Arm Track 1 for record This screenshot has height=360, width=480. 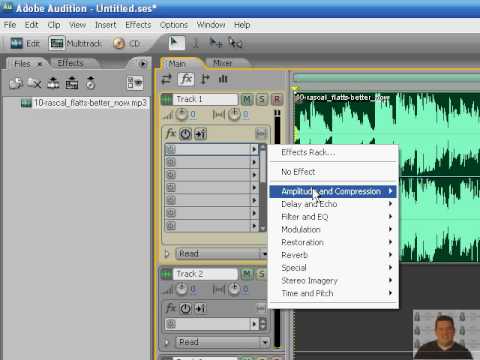tap(277, 99)
